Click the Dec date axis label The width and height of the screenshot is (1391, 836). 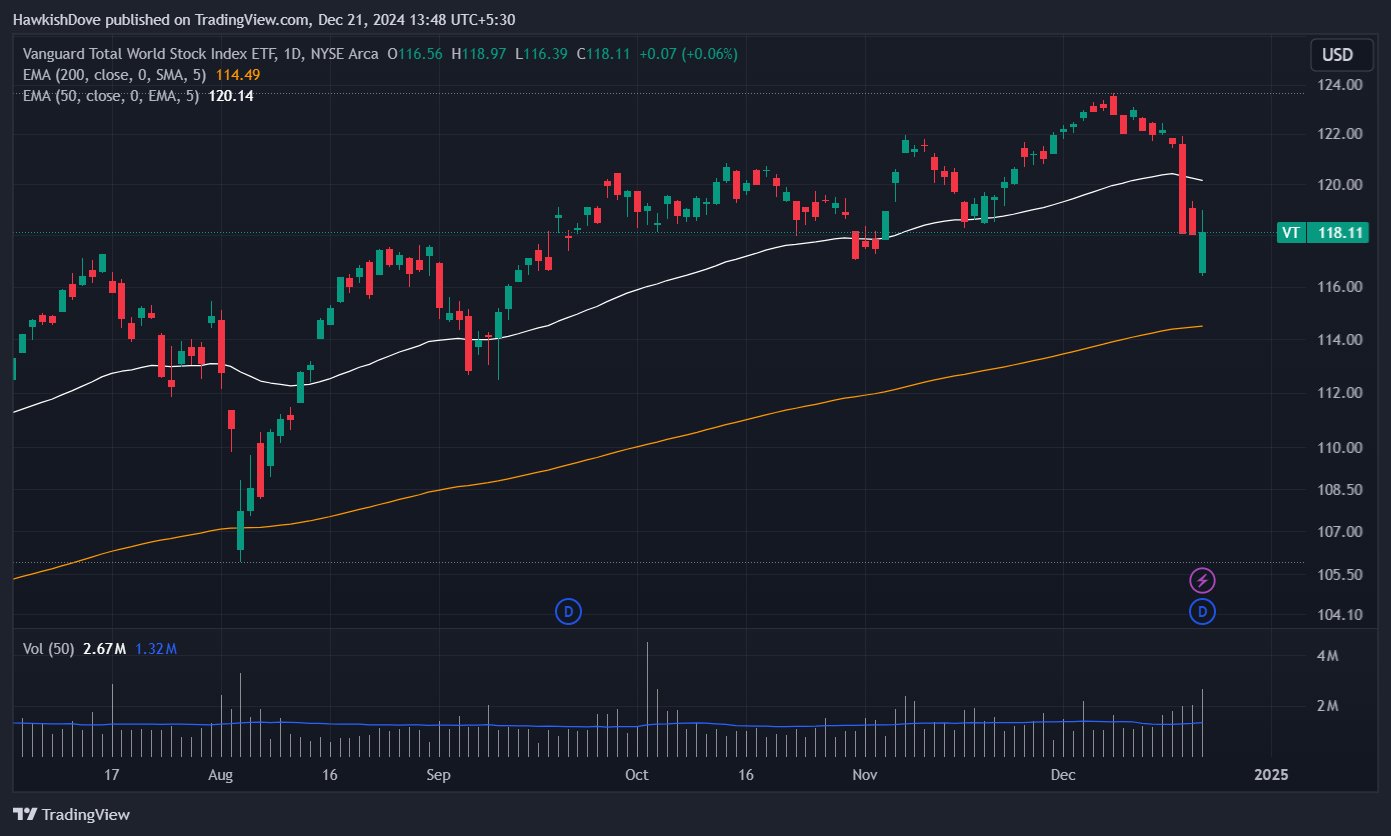point(1063,775)
